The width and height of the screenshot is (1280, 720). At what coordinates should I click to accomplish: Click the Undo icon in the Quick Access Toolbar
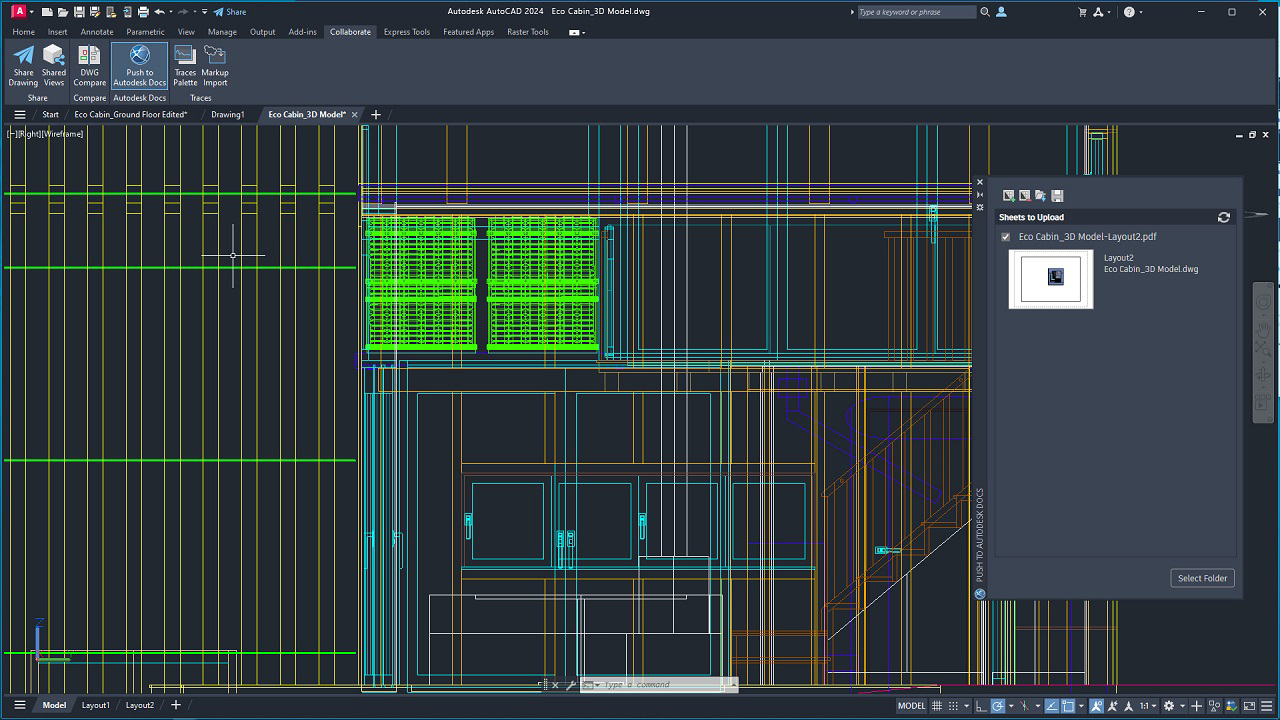tap(161, 11)
